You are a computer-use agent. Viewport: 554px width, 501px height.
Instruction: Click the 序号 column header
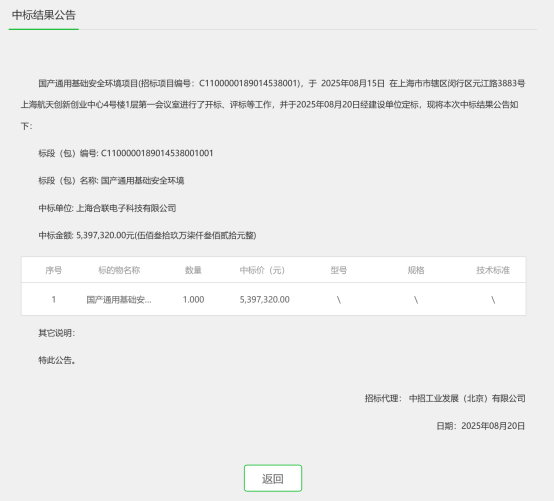(x=54, y=270)
